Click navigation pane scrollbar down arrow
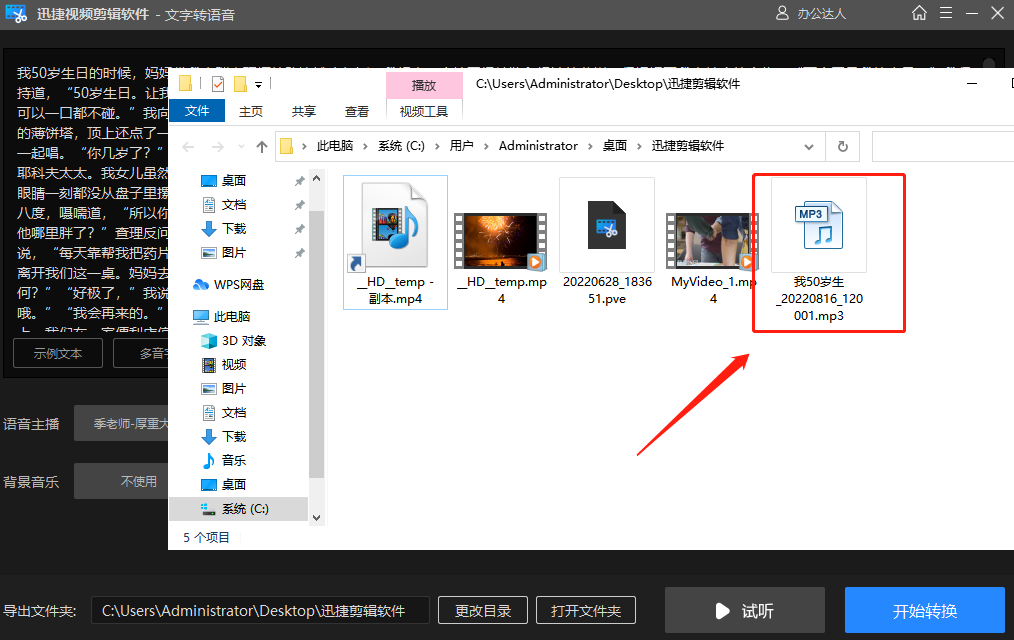Screen dimensions: 1014x640 (316, 517)
